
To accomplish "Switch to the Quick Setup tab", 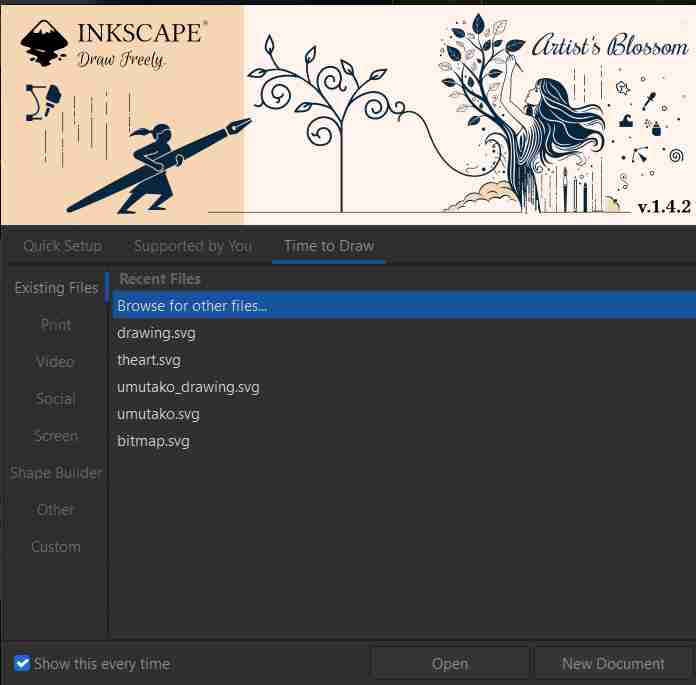I will [x=63, y=246].
